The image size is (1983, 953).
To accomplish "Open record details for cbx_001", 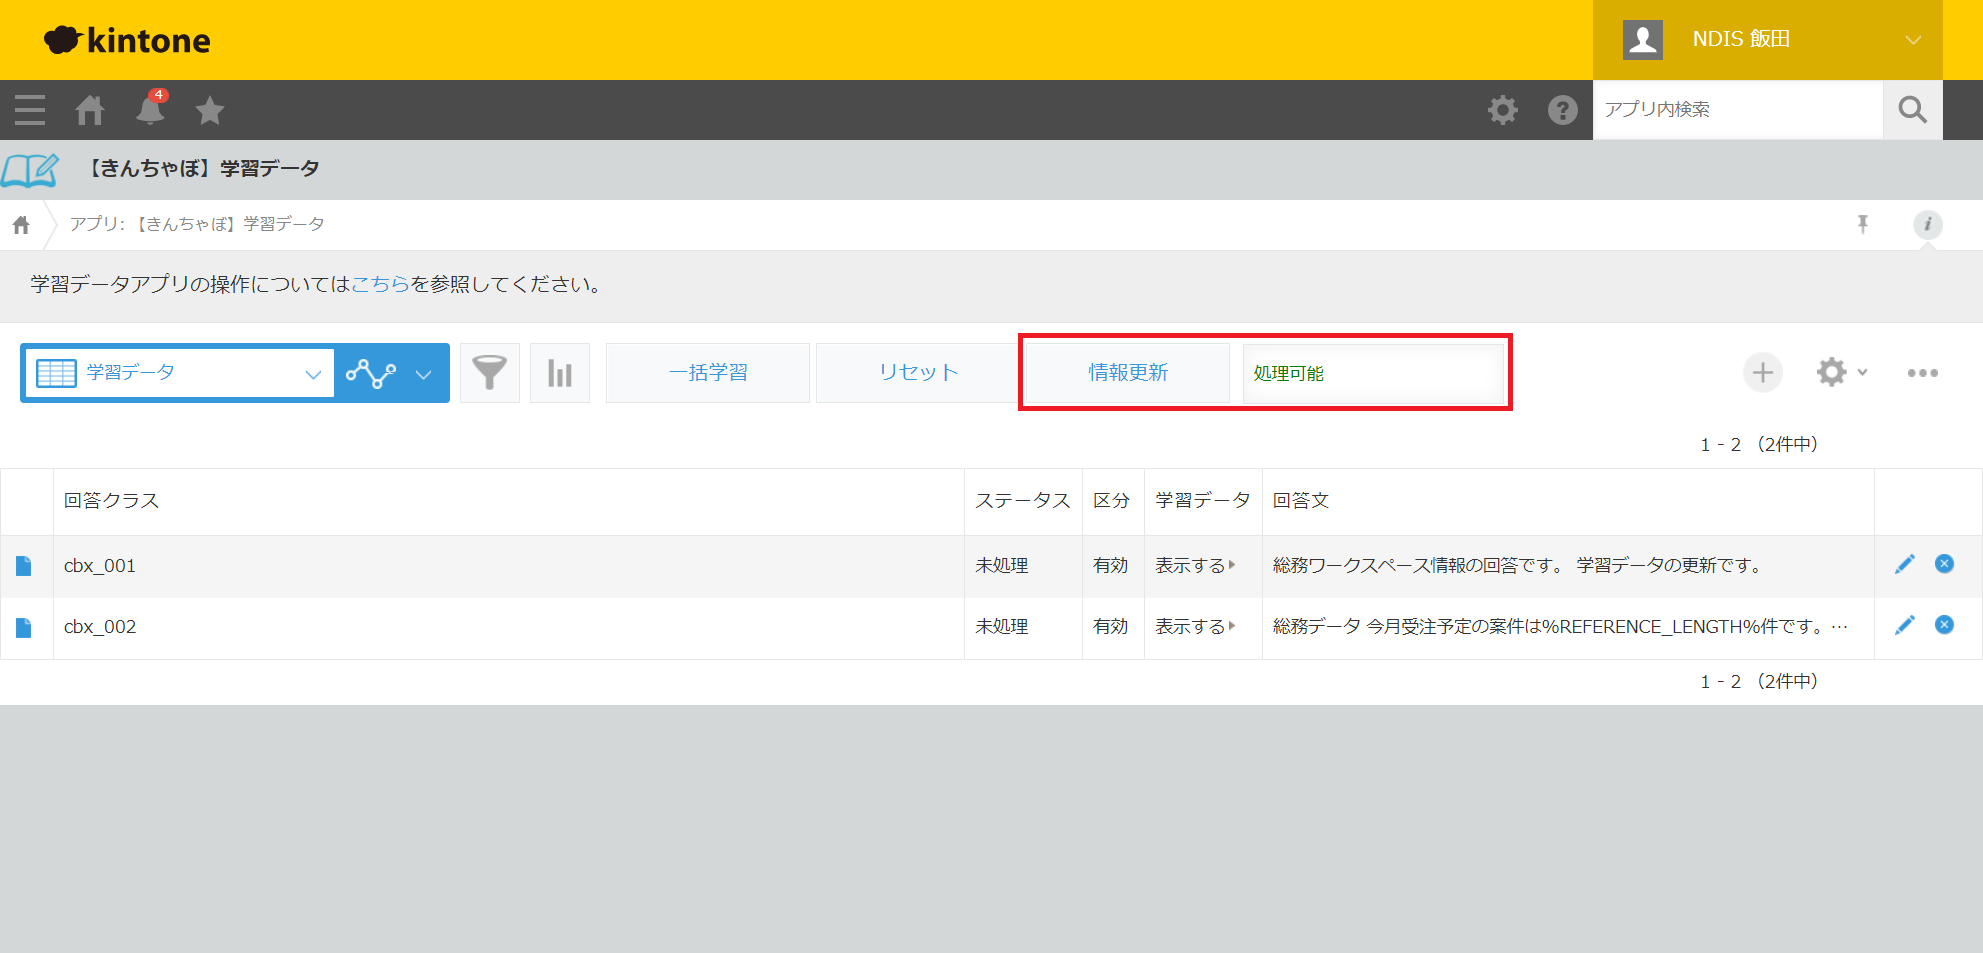I will [x=24, y=566].
